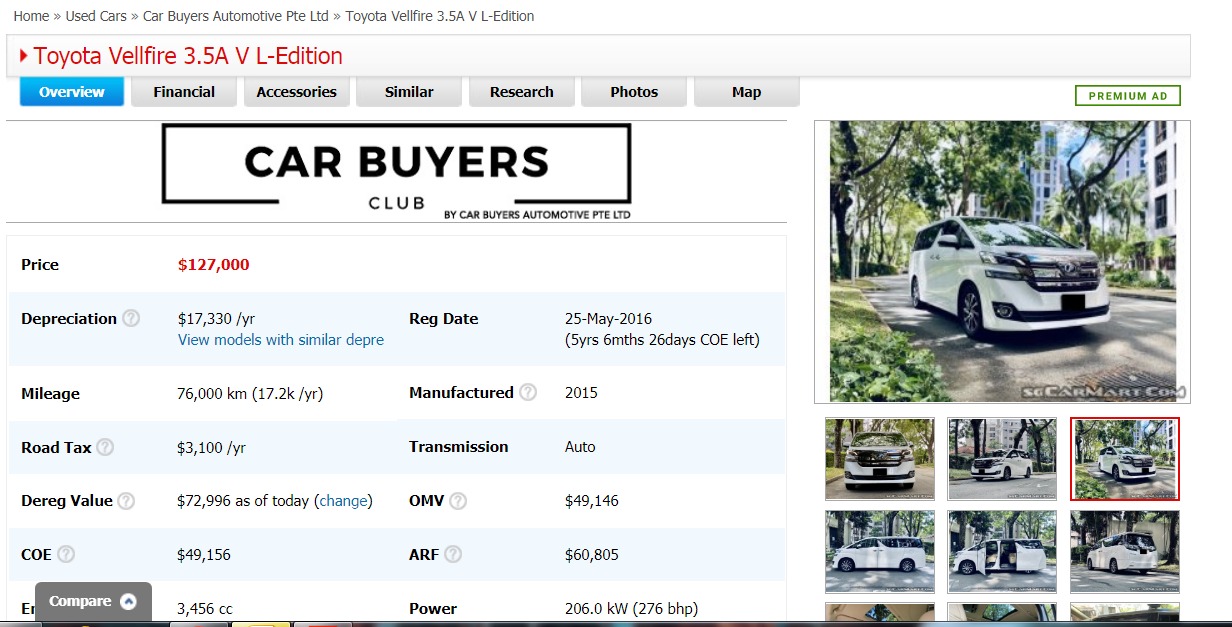The image size is (1232, 627).
Task: Click 'View models with similar depre' link
Action: pos(280,340)
